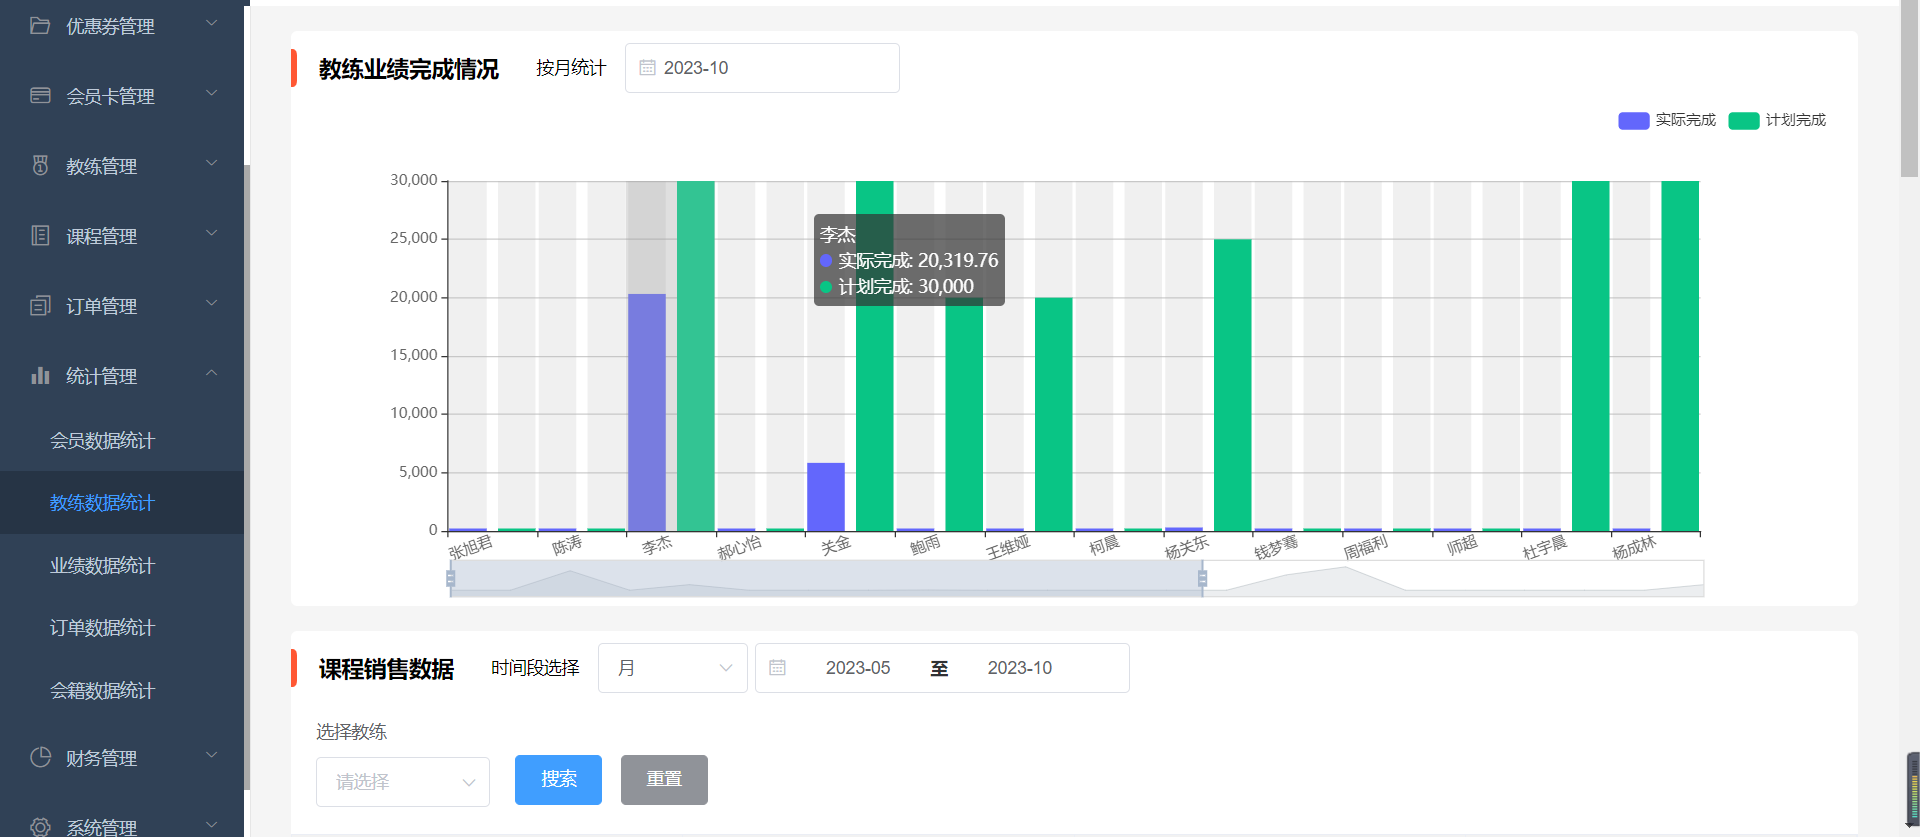This screenshot has height=837, width=1920.
Task: Click the blue 搜索 button
Action: 558,780
